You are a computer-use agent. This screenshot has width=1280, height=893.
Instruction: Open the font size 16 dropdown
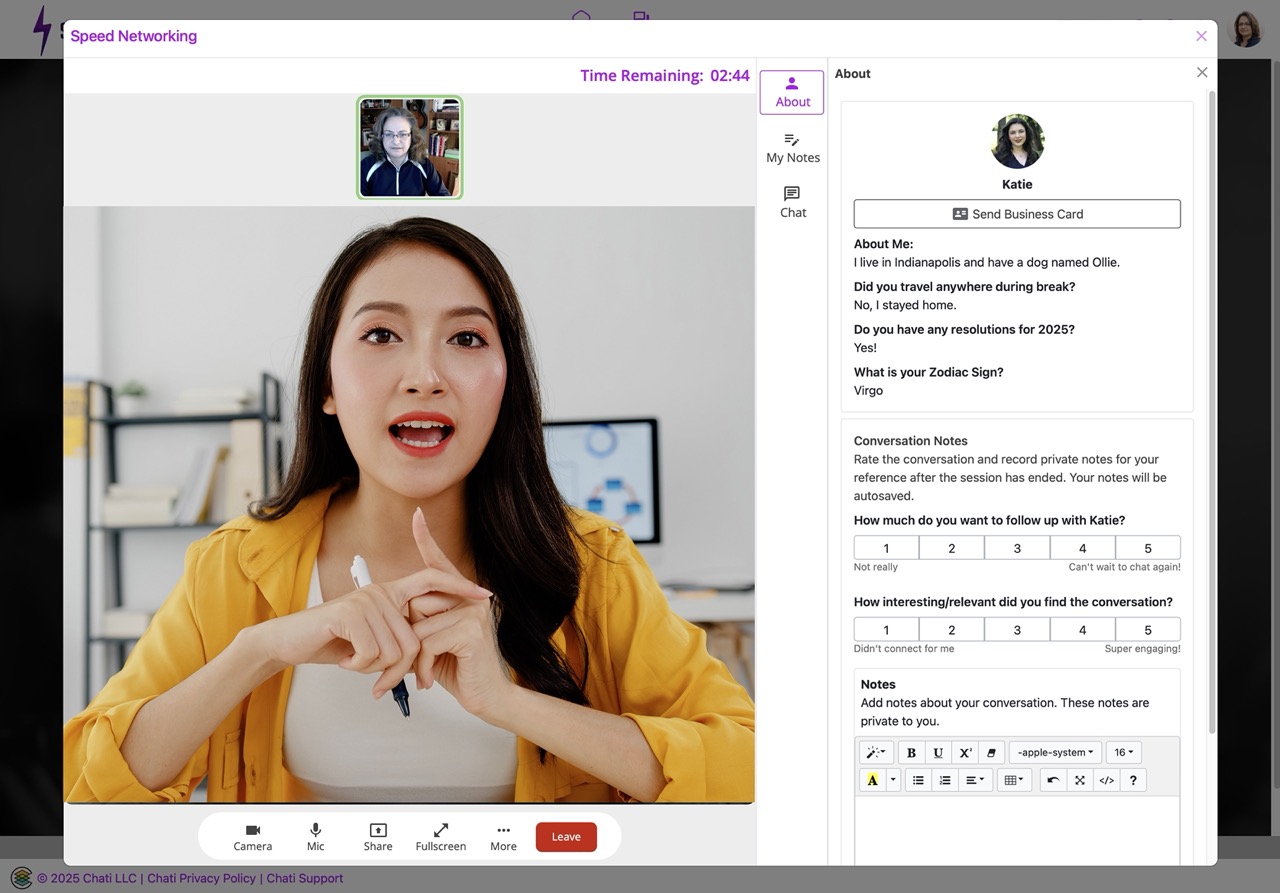(1124, 753)
